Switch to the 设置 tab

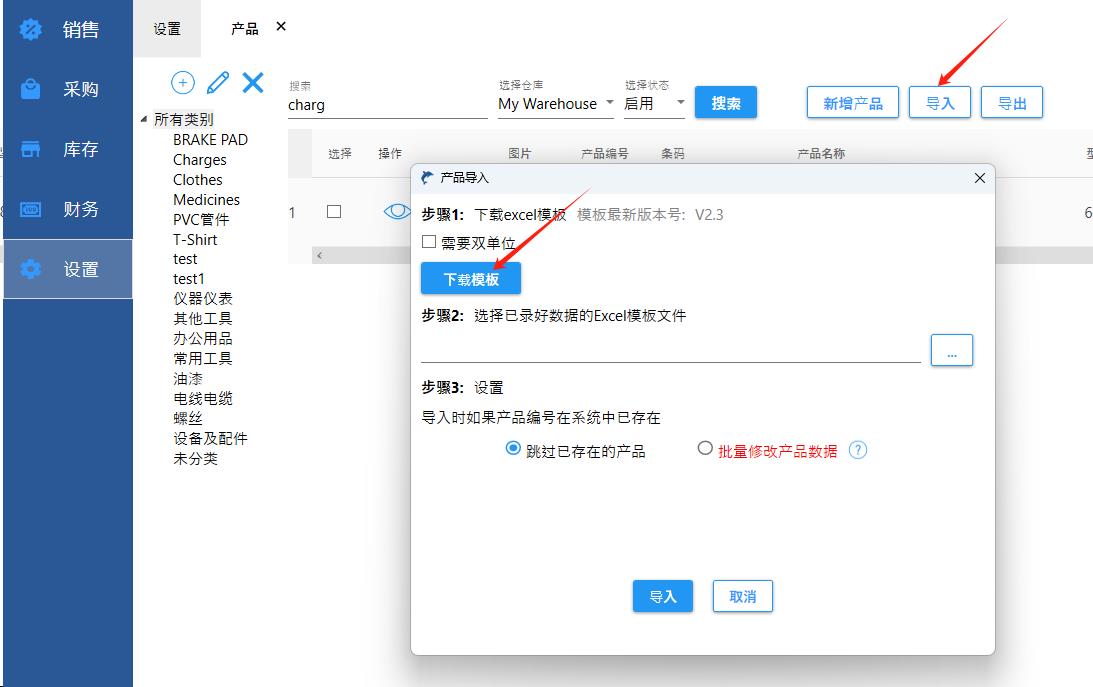tap(167, 29)
